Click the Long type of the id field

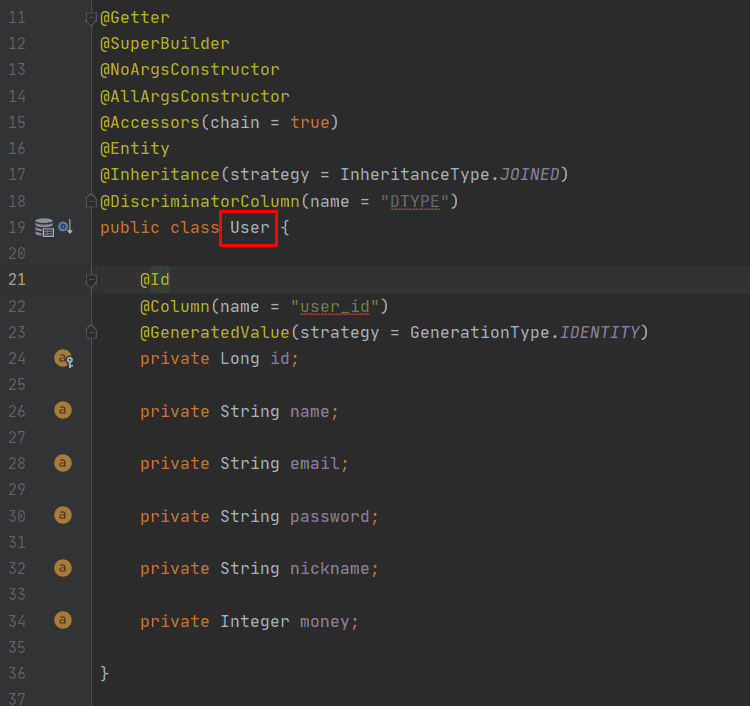(240, 359)
